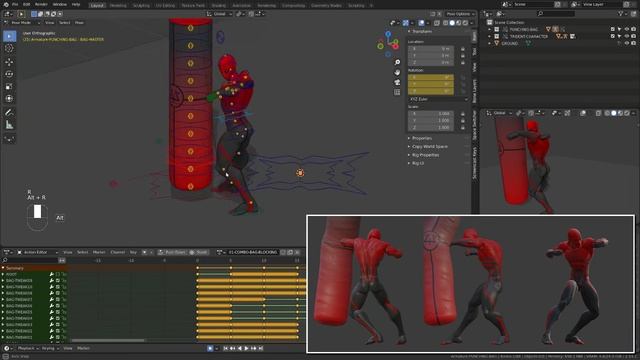Click the Blender logo menu icon

(6, 4)
